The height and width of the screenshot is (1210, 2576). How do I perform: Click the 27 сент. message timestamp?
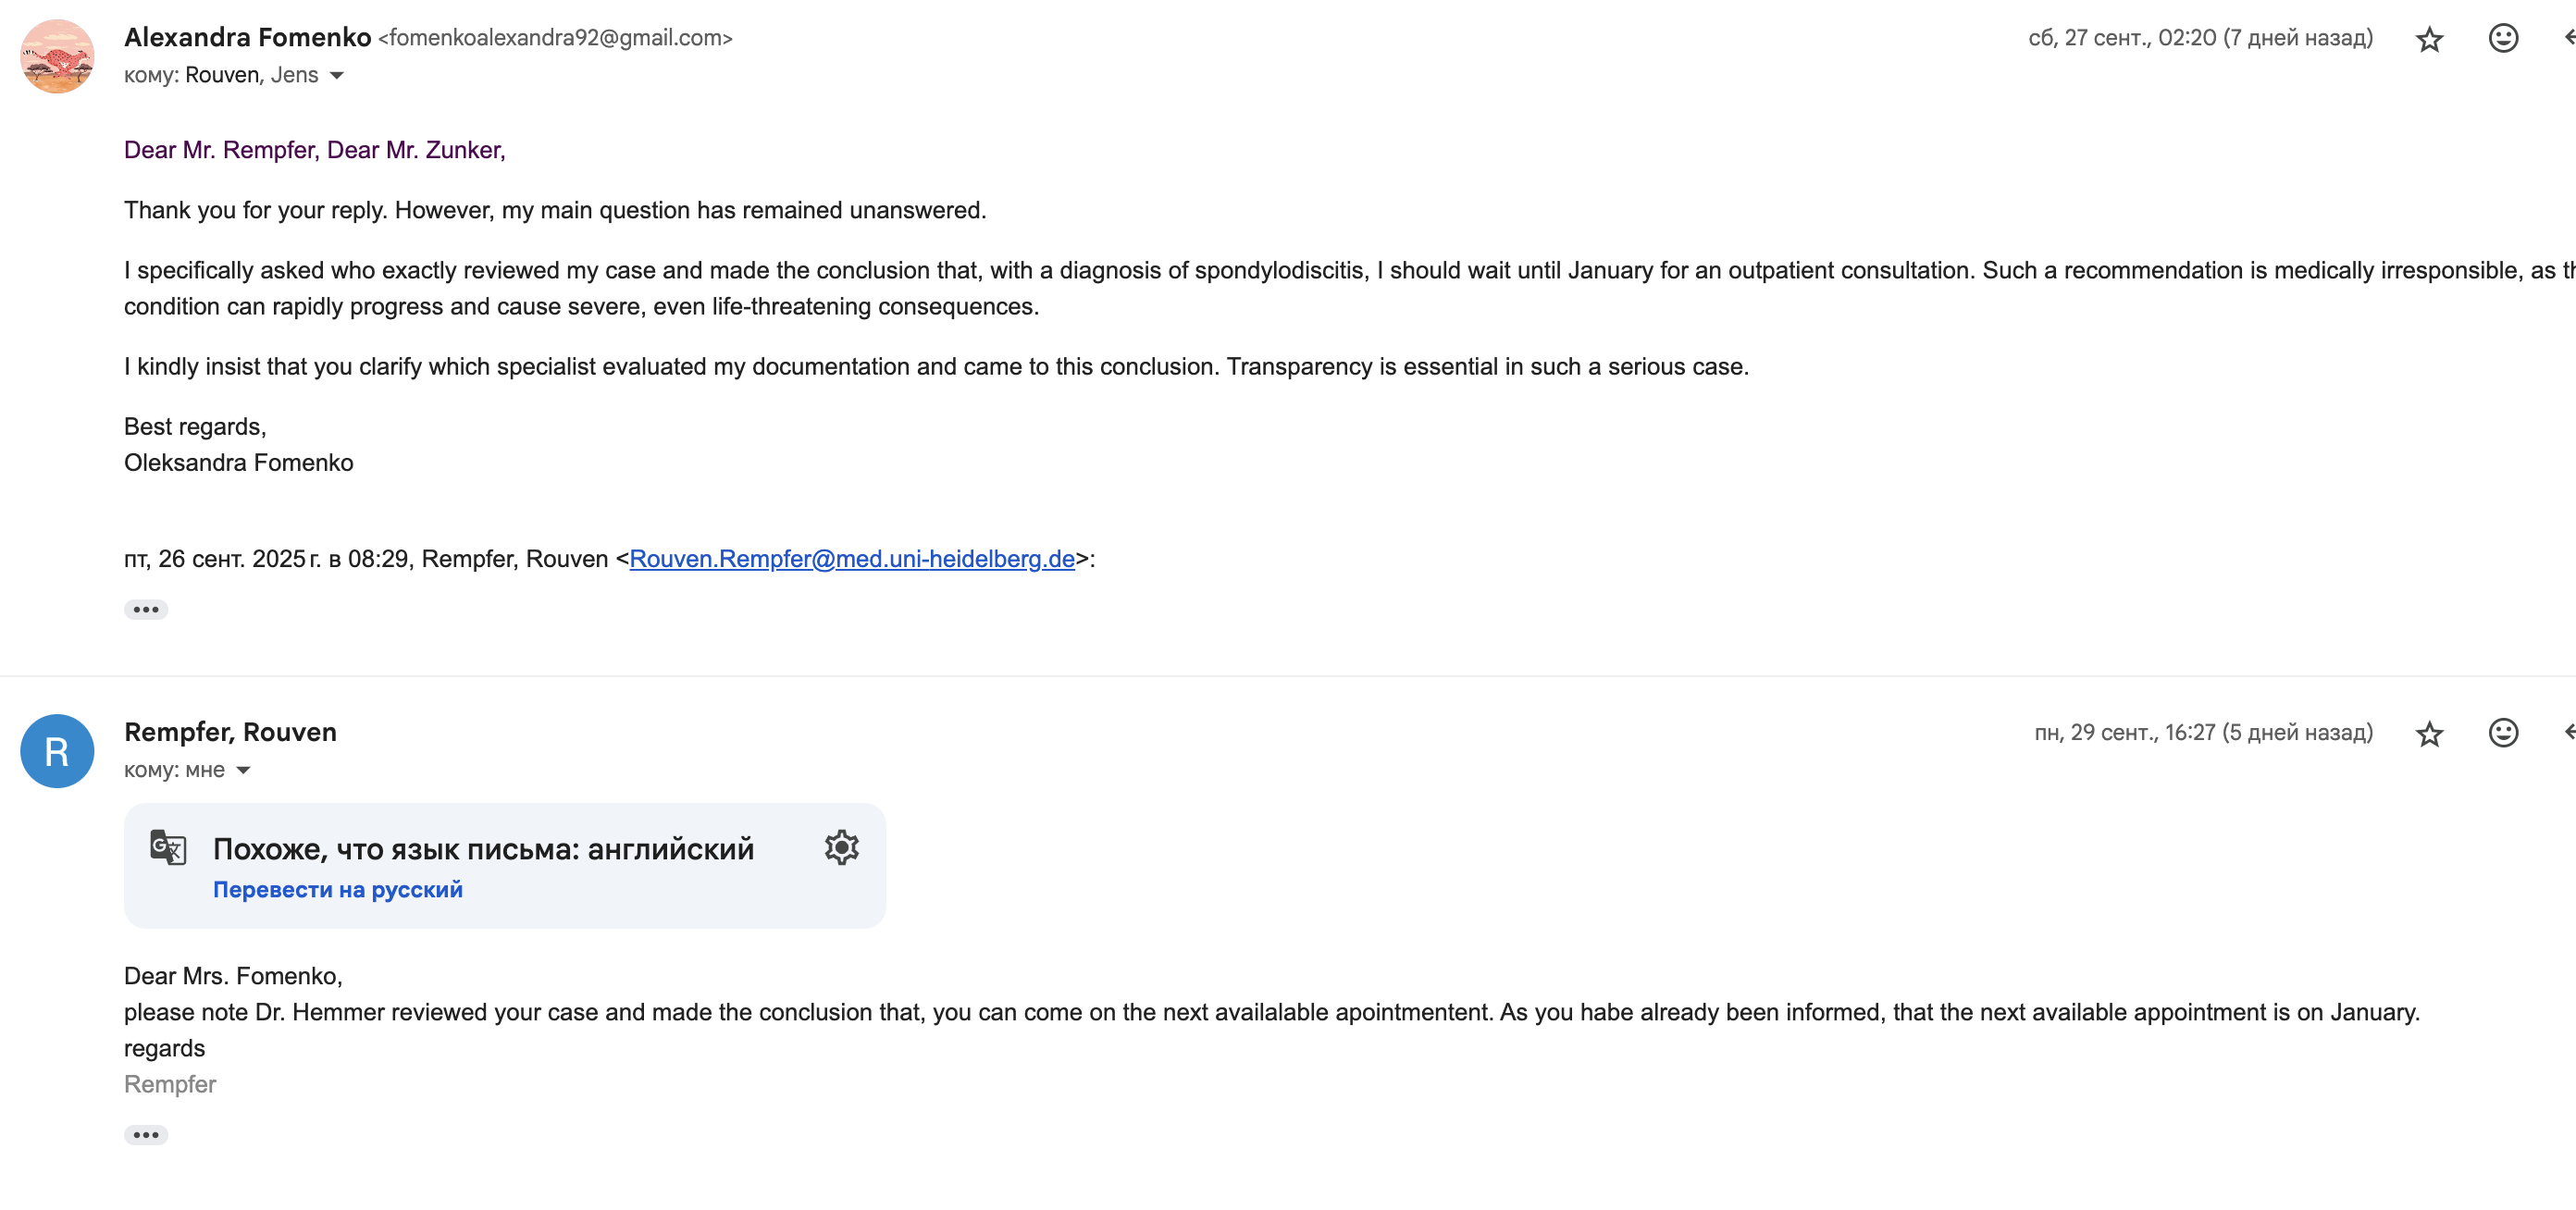2199,38
